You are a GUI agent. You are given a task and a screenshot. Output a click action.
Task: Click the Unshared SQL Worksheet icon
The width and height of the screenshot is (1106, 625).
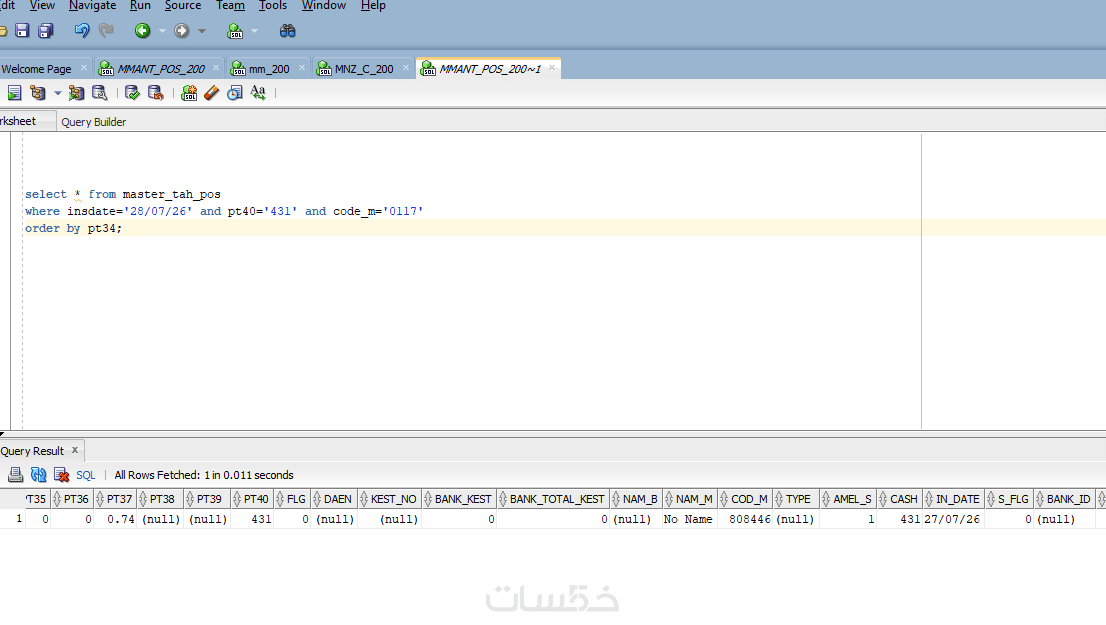pos(188,92)
